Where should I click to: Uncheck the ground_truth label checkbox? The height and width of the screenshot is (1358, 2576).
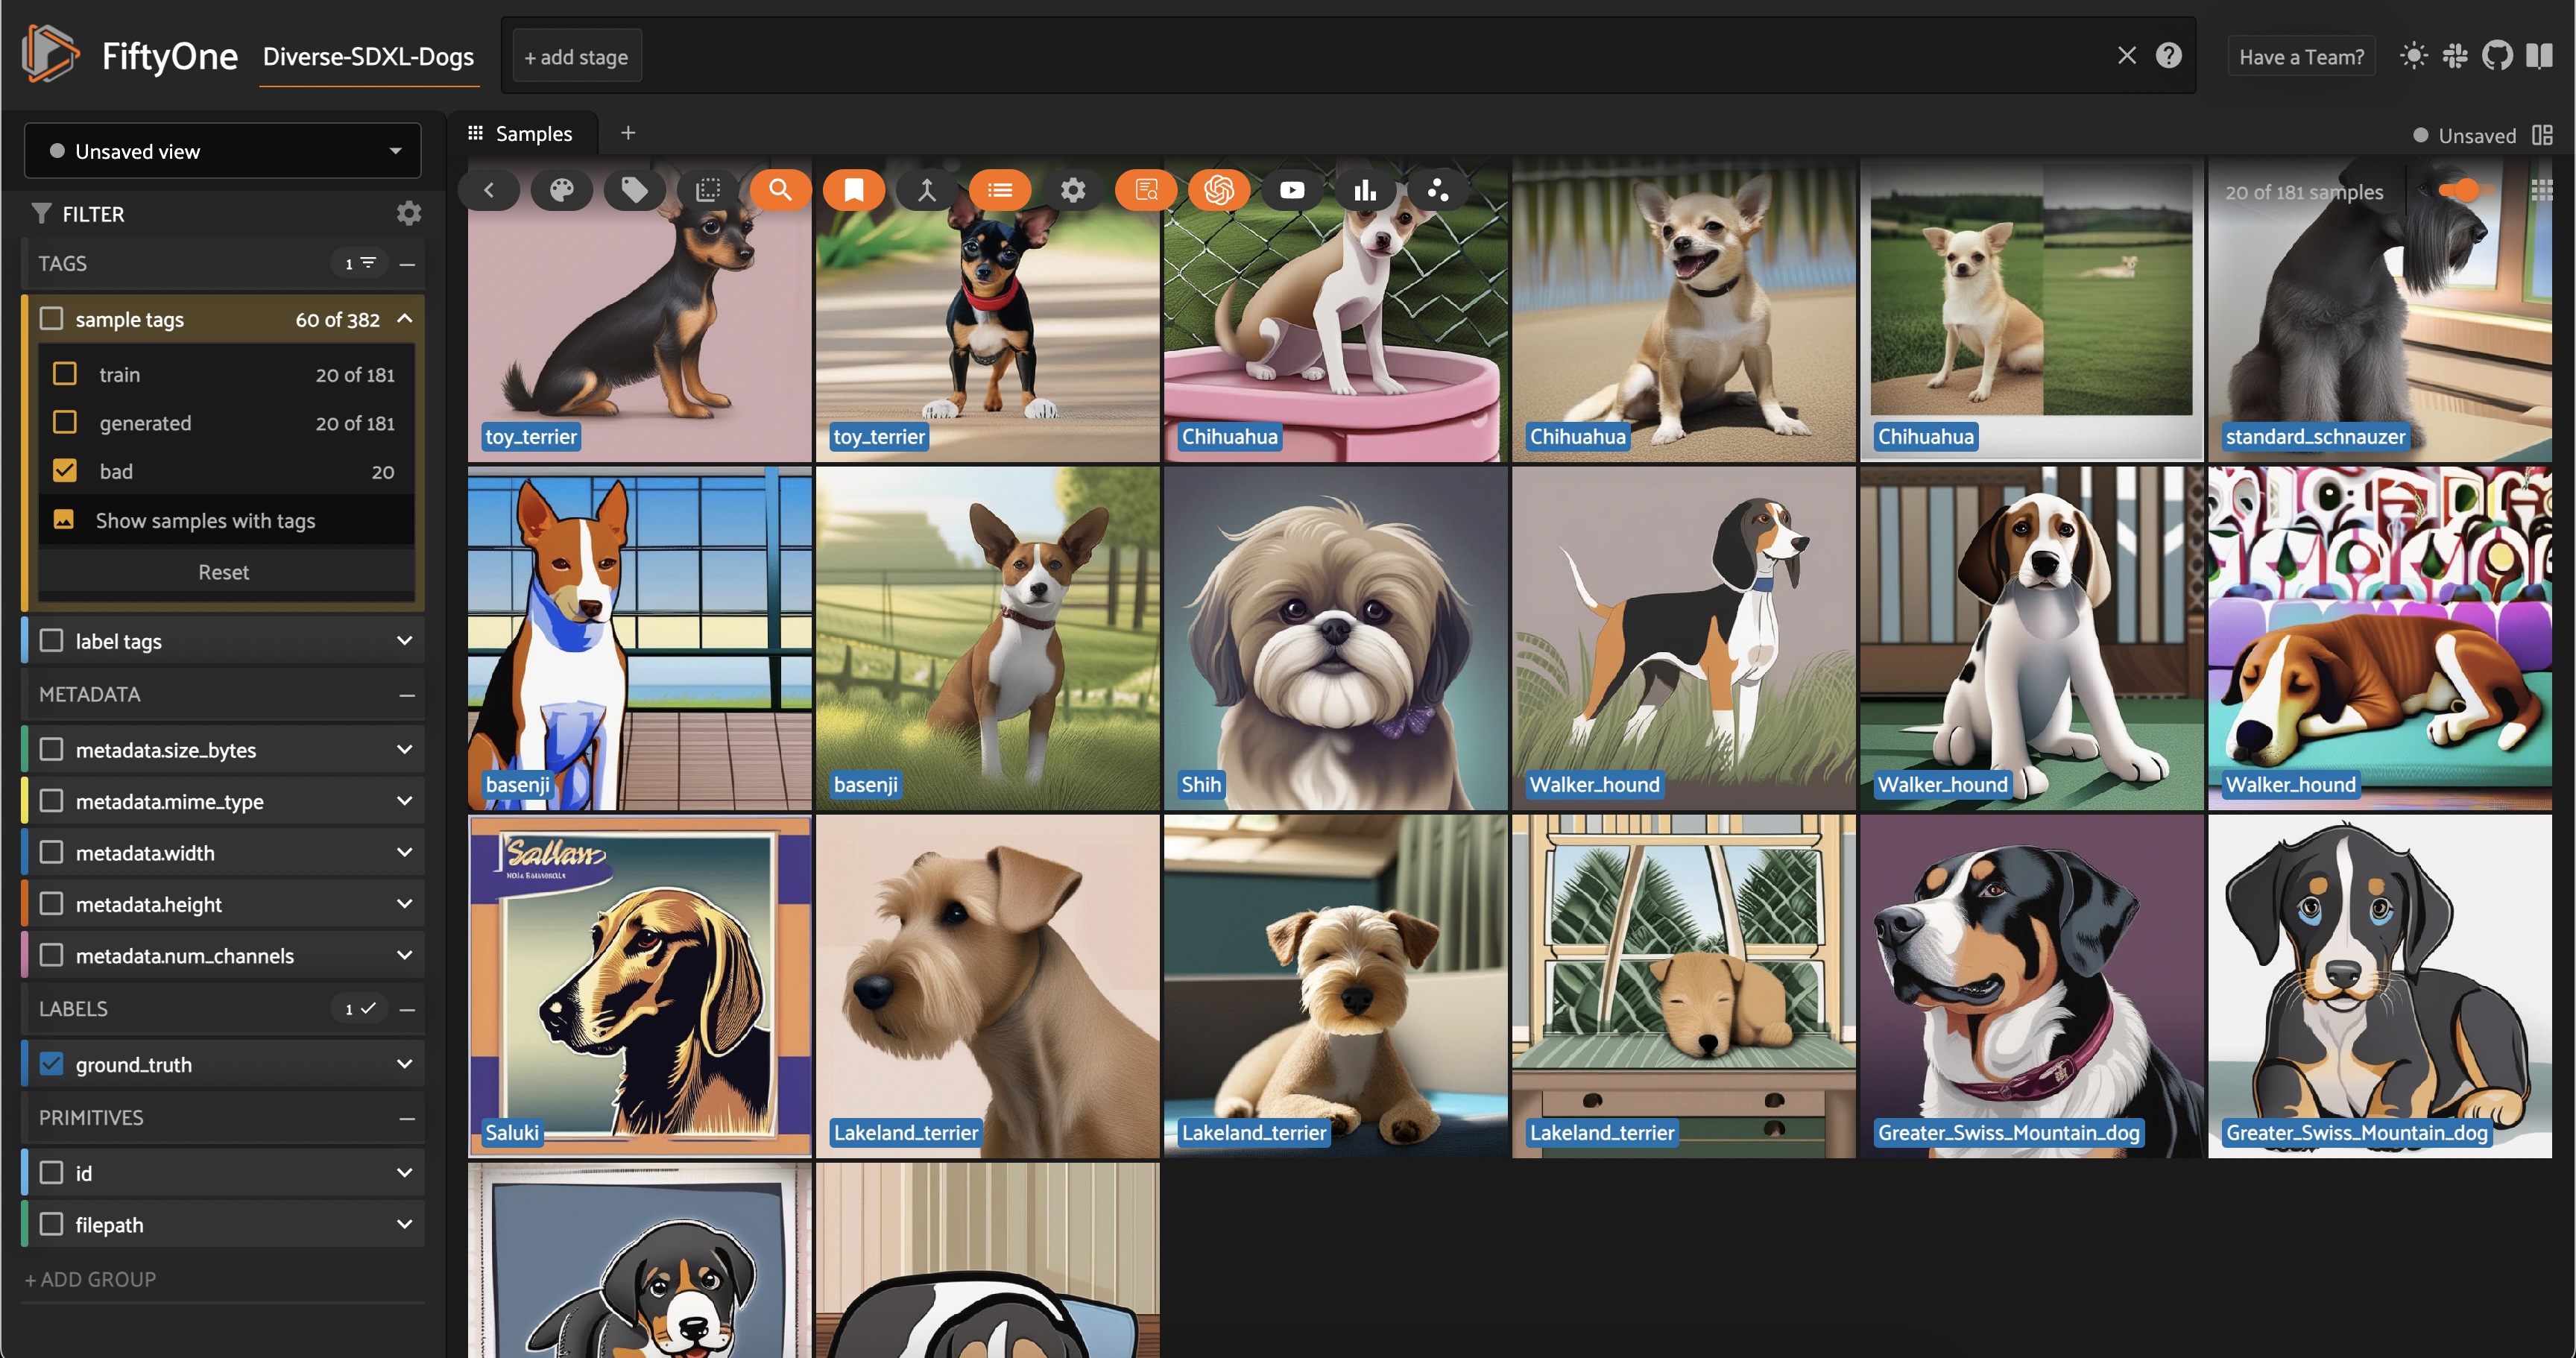click(51, 1064)
